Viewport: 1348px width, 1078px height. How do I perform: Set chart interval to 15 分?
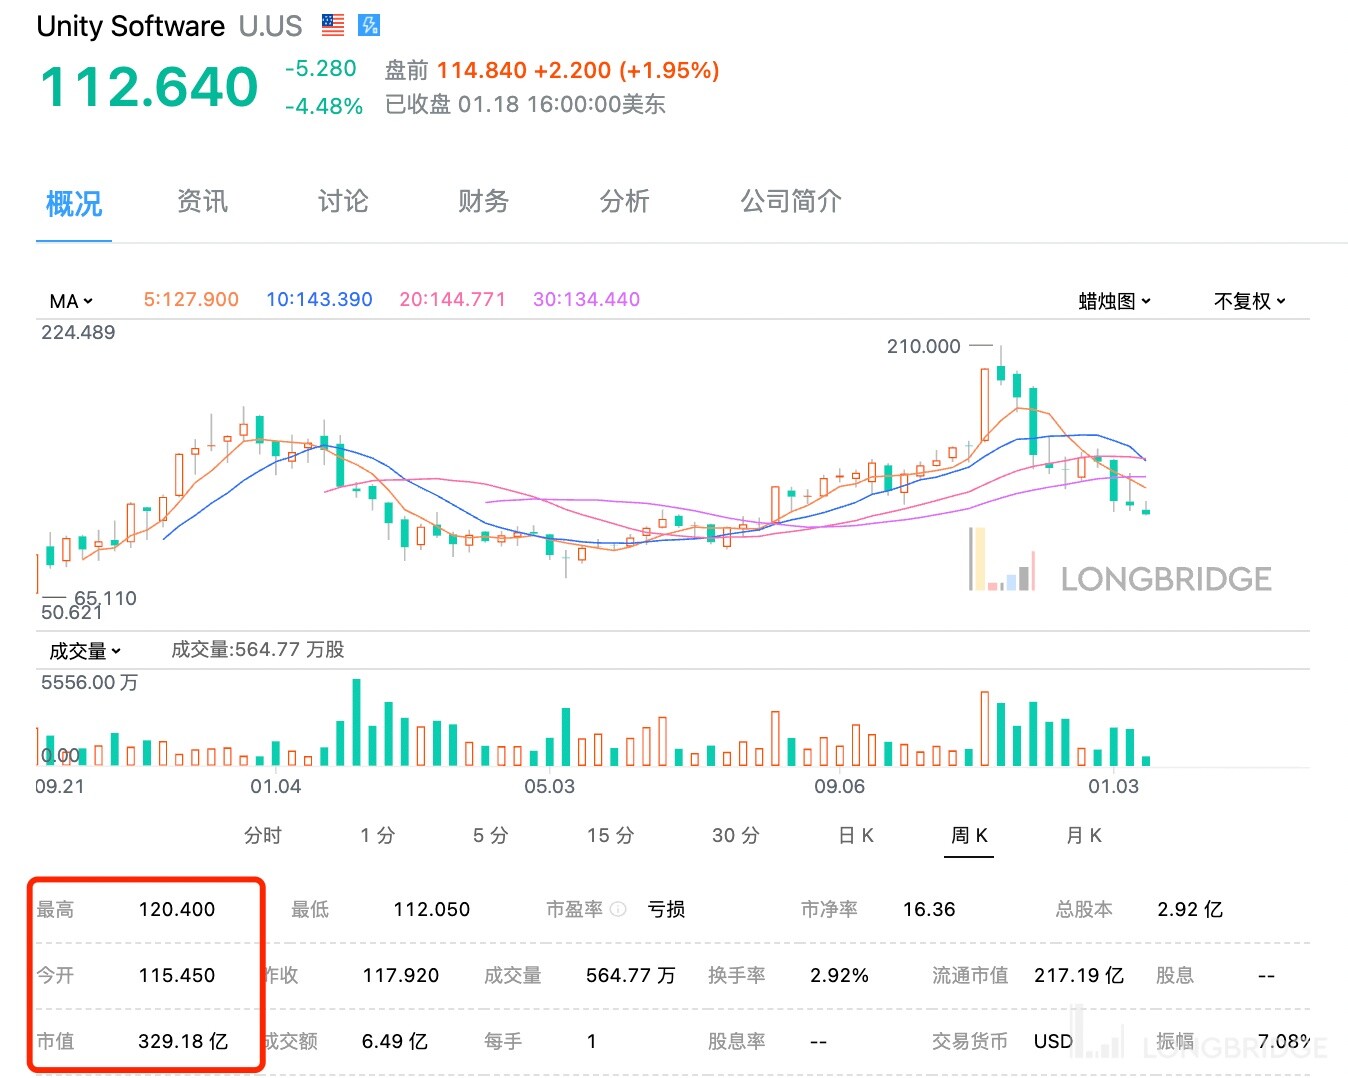[610, 835]
